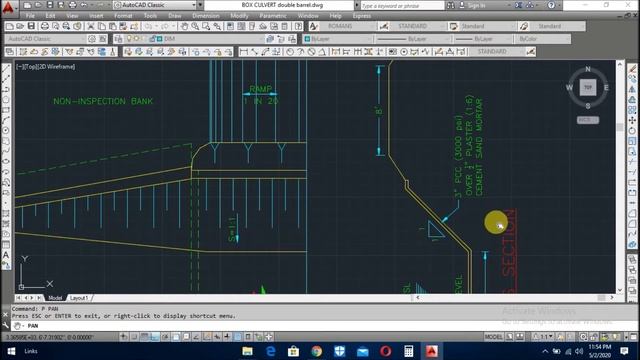
Task: Click the Rotate tool in Modify toolbar
Action: [632, 131]
